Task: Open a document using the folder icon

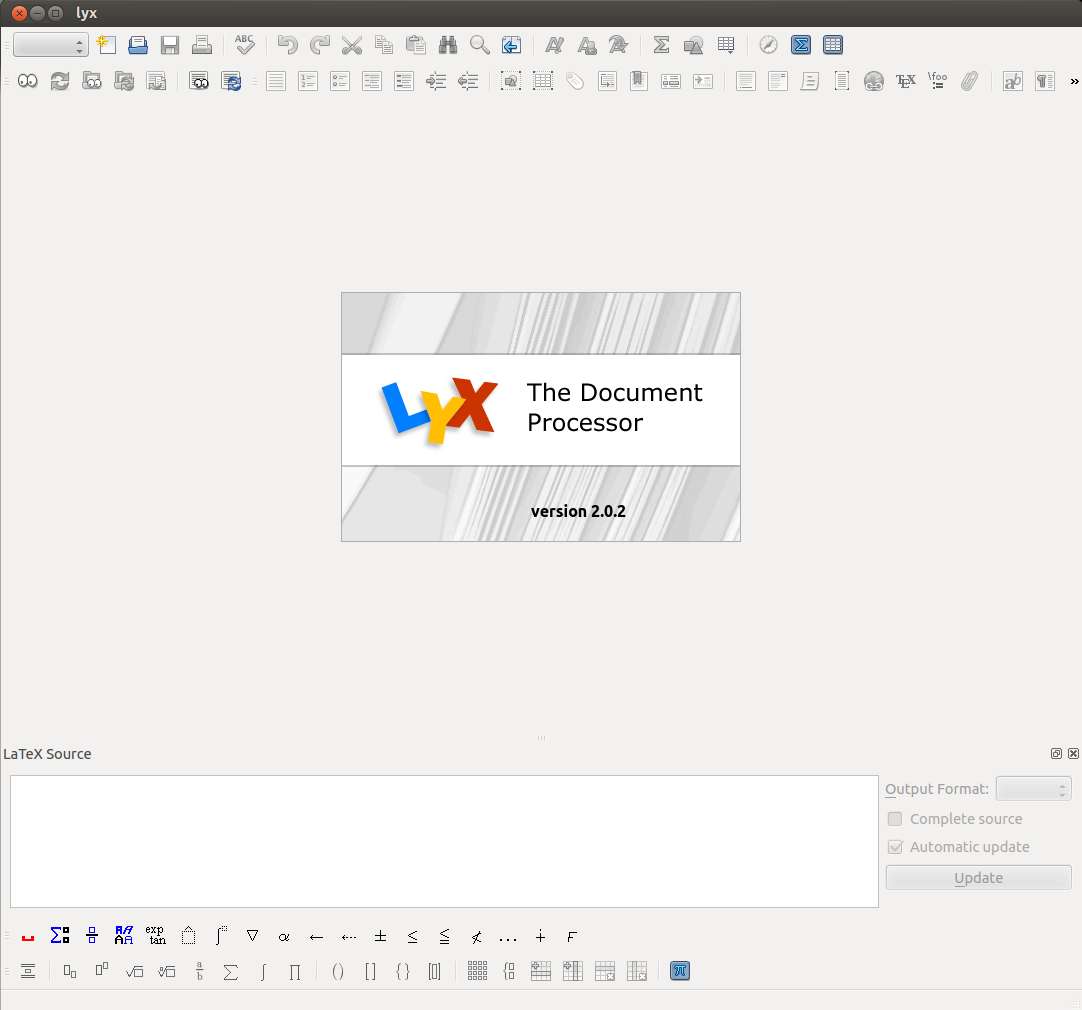Action: point(138,45)
